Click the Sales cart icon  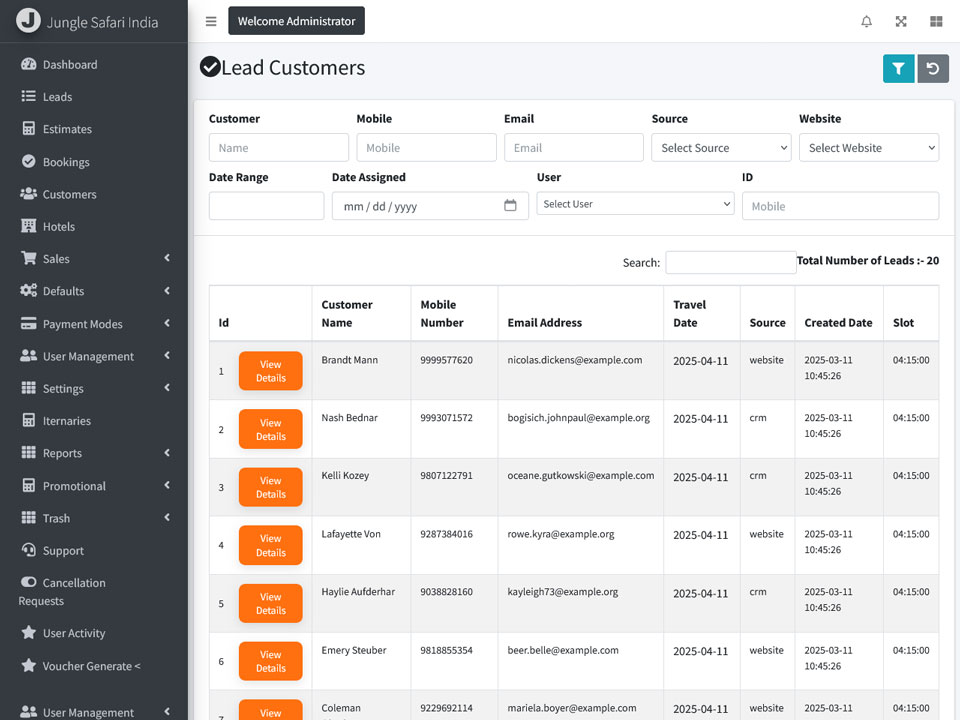28,258
